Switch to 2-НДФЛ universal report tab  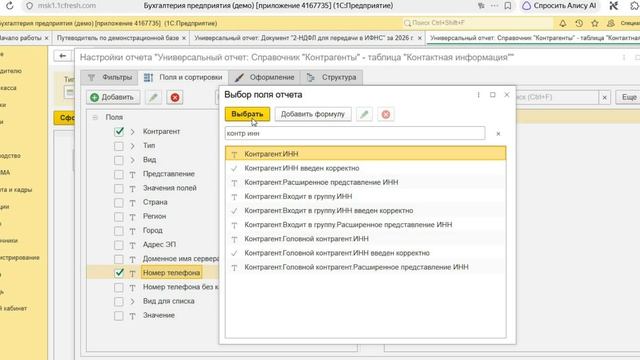tap(304, 38)
